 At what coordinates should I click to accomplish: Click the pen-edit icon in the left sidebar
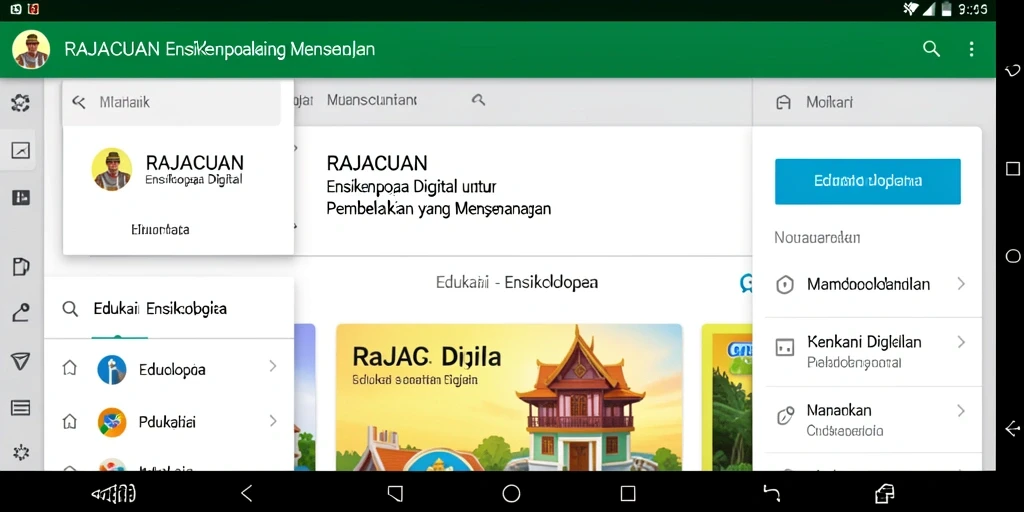(21, 313)
